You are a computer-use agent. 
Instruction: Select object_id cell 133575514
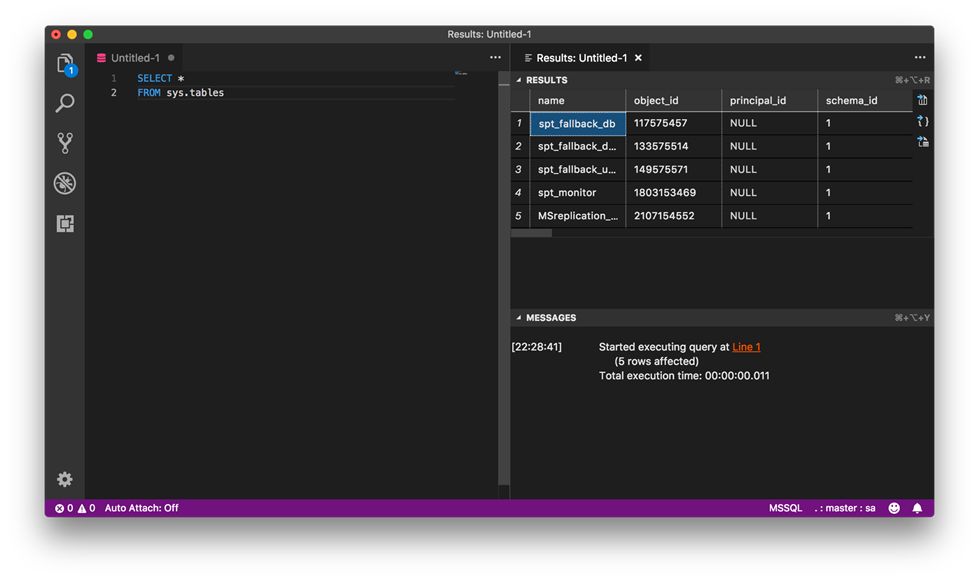coord(674,147)
